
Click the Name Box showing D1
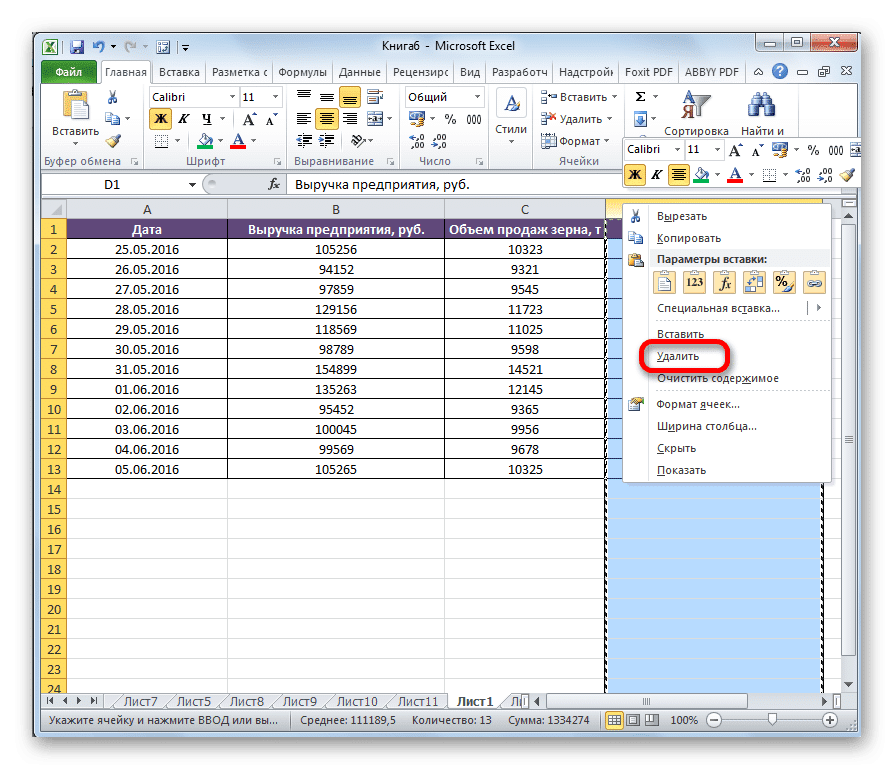tap(113, 185)
